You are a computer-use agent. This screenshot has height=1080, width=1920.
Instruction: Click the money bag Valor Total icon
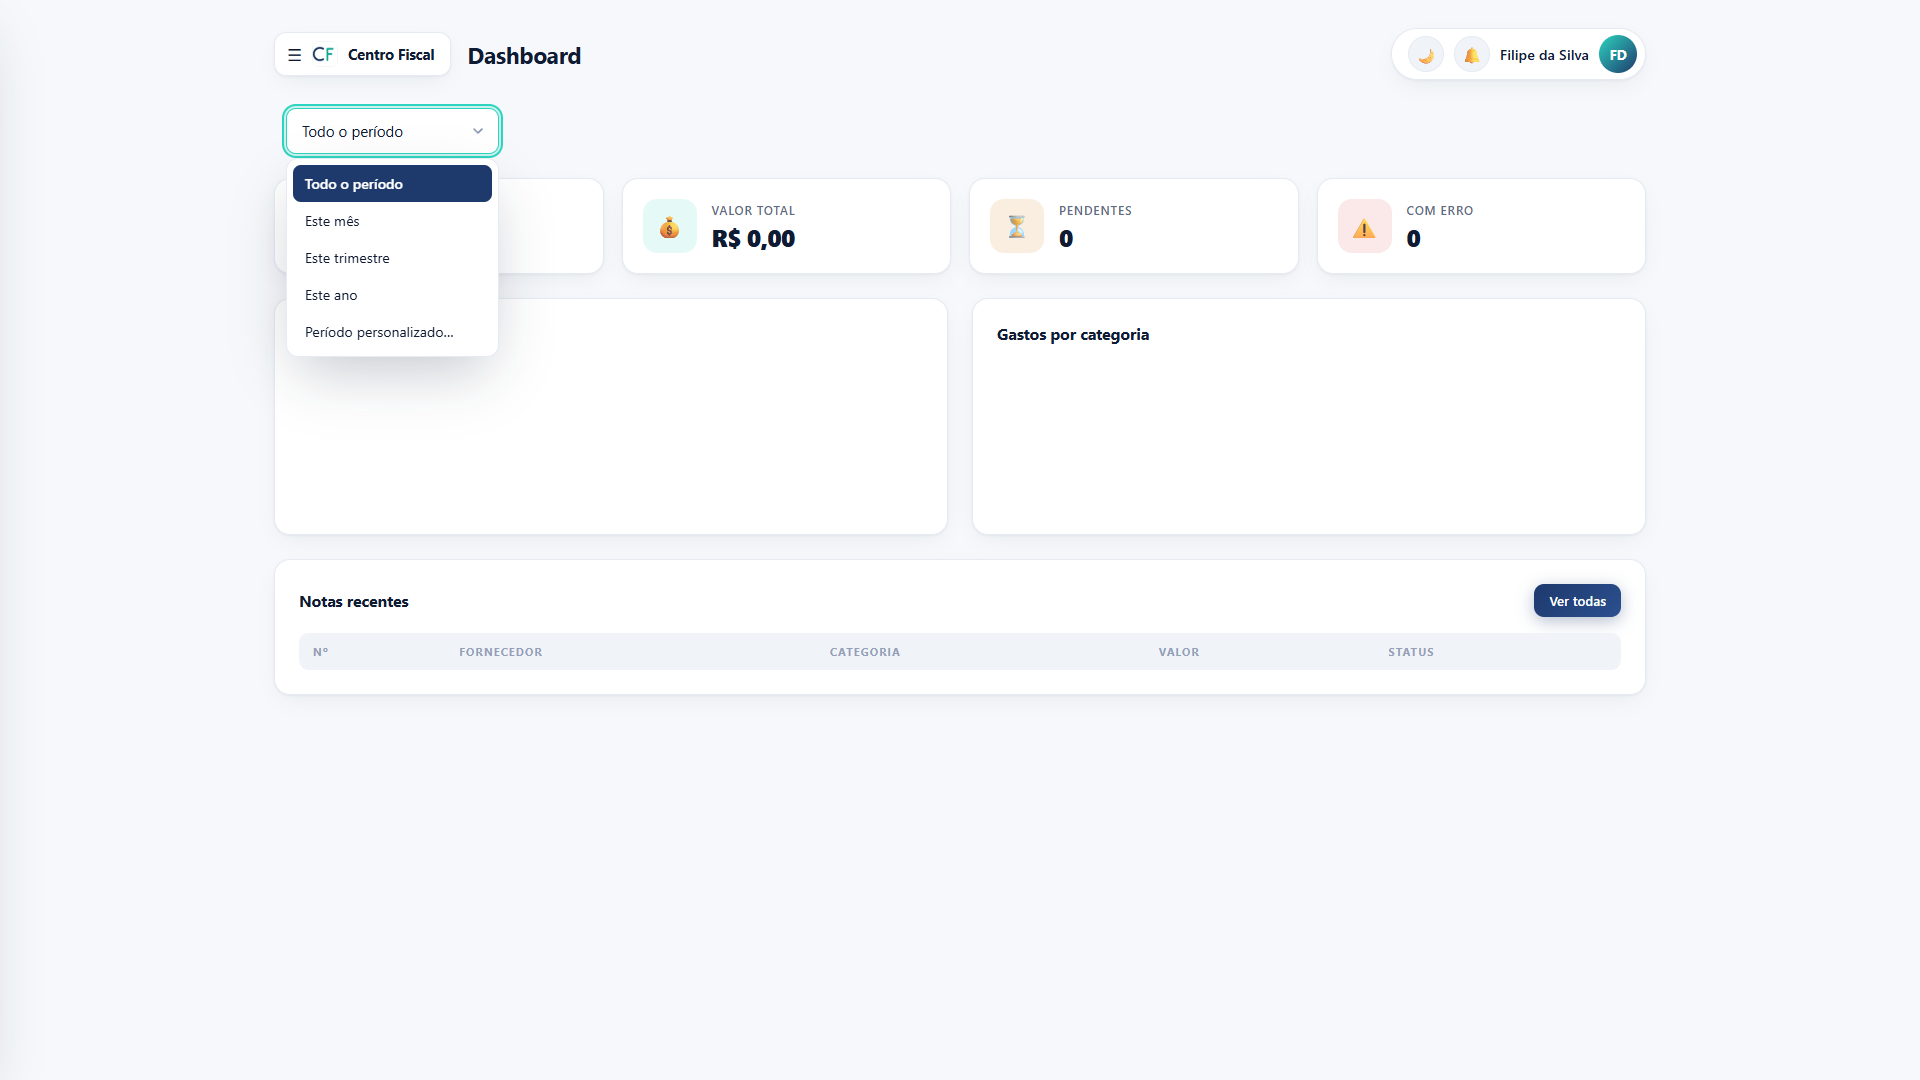[x=670, y=226]
